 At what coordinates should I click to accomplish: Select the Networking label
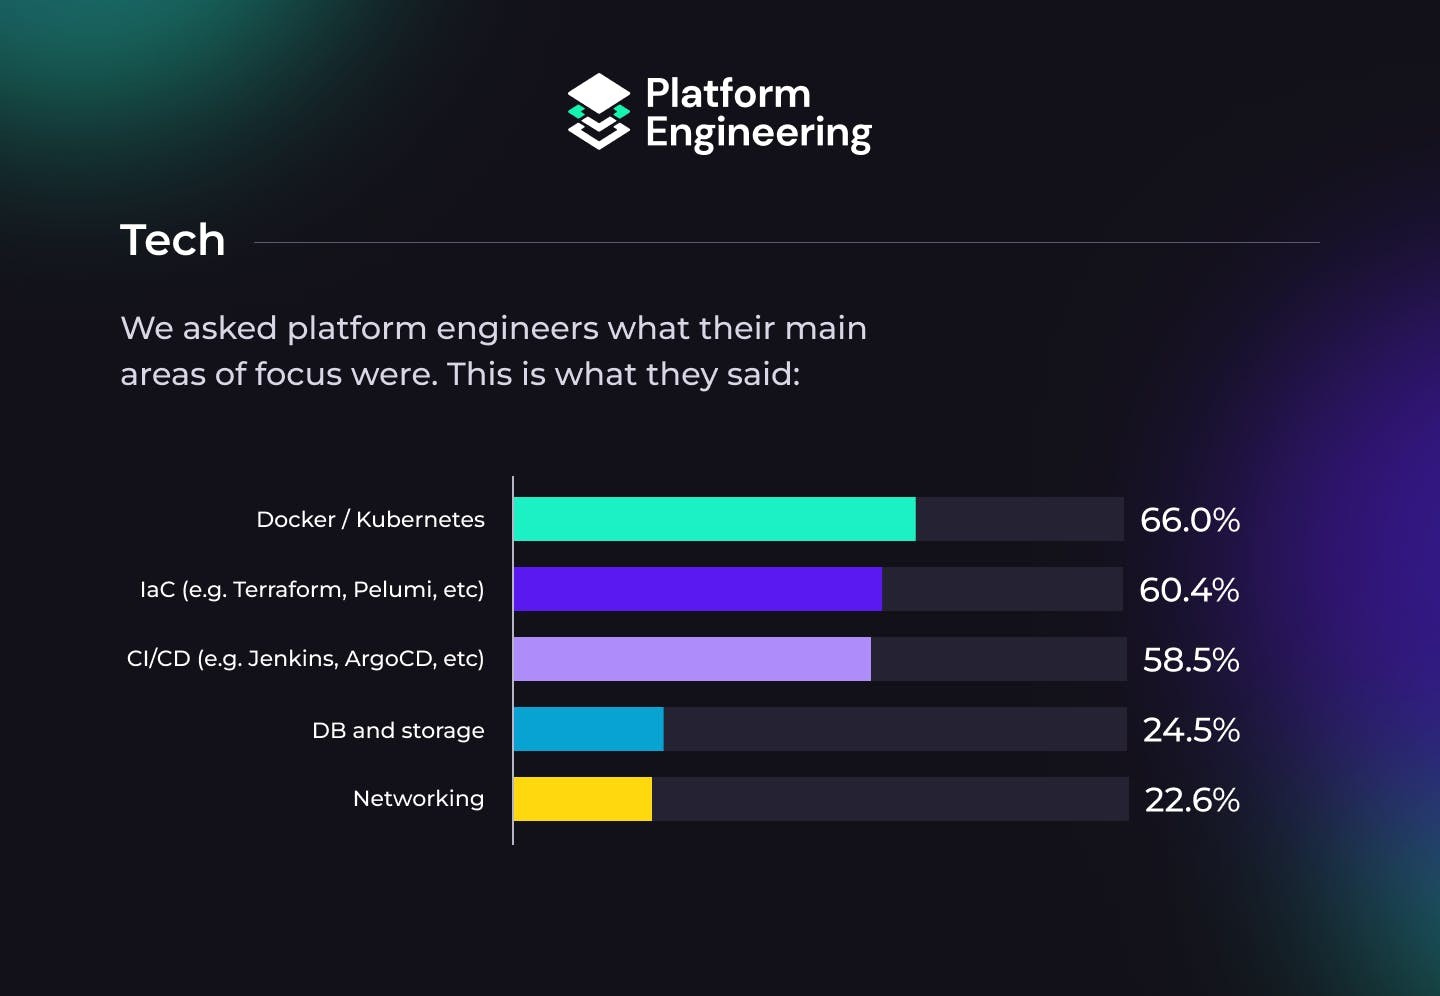pos(418,799)
